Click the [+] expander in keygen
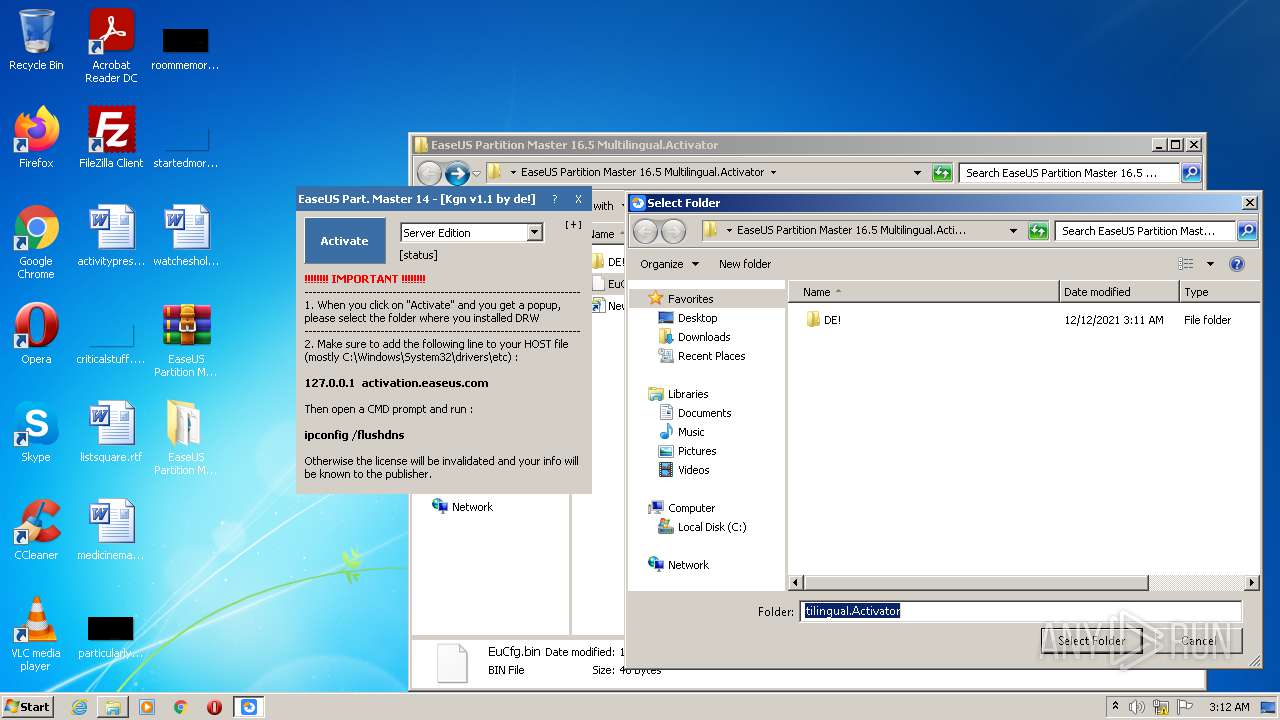The image size is (1280, 720). [573, 225]
